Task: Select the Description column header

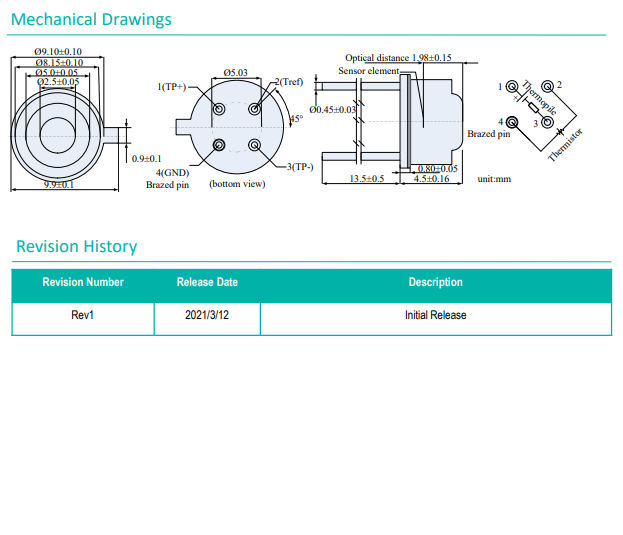Action: [435, 282]
